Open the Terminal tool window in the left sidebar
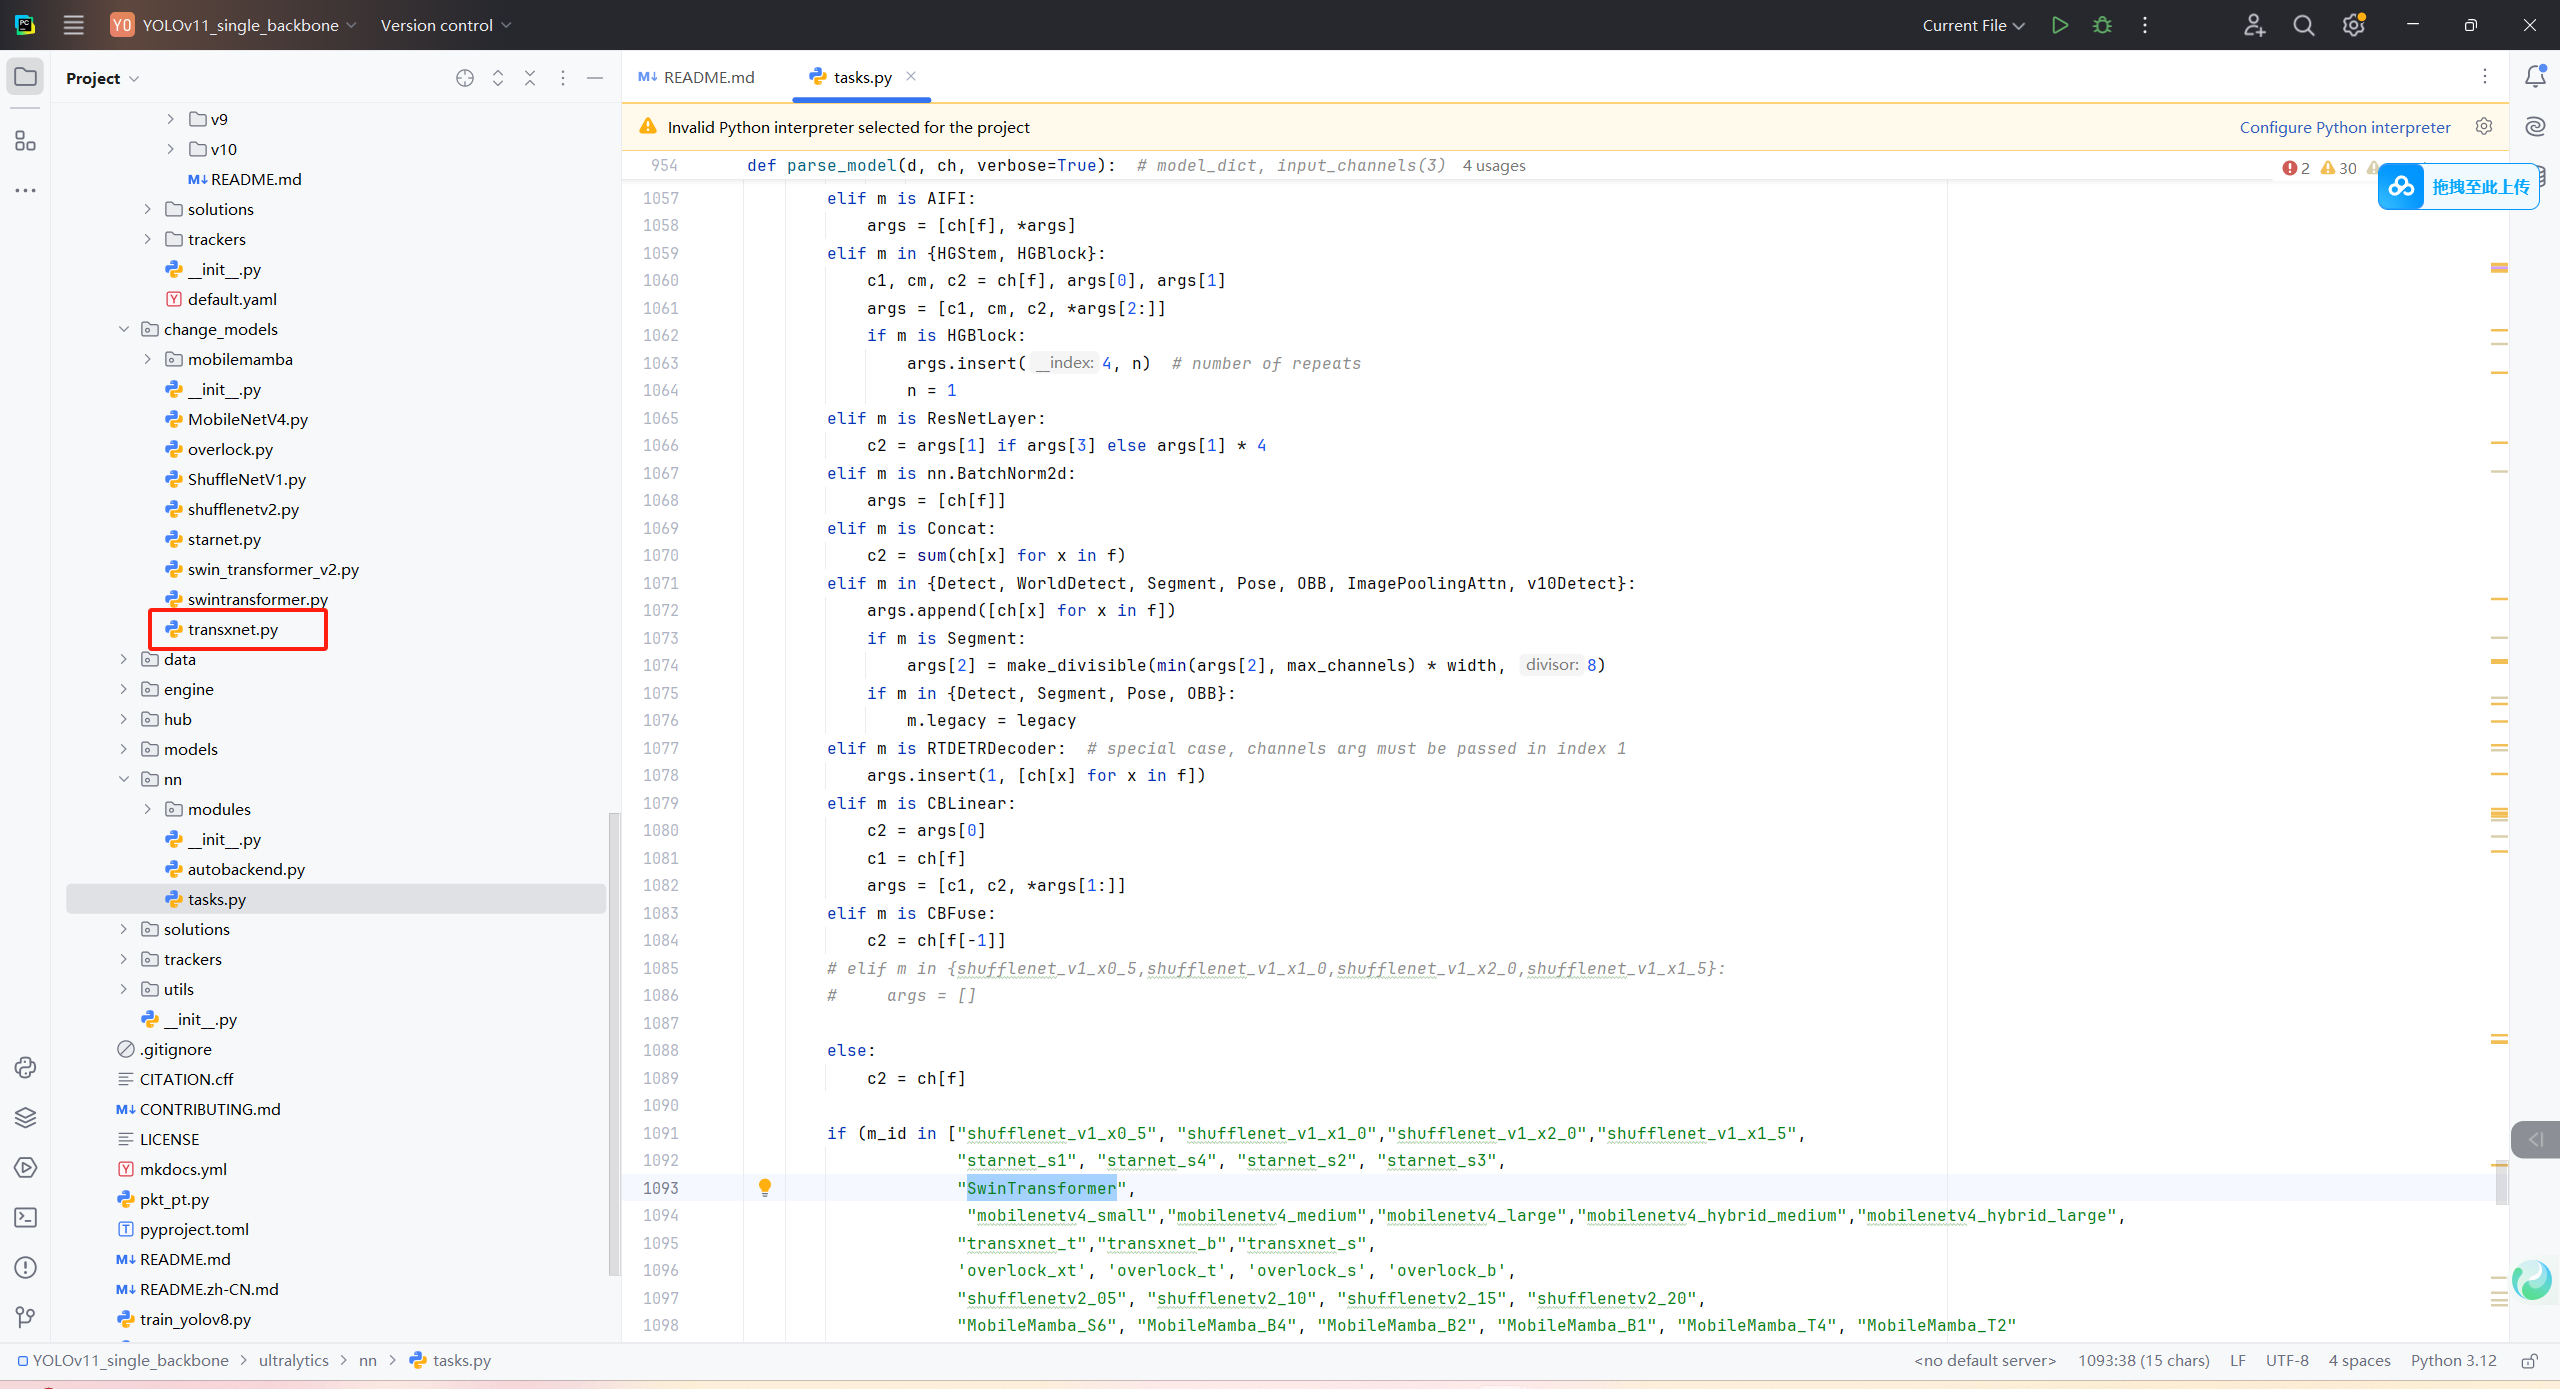 click(x=26, y=1217)
